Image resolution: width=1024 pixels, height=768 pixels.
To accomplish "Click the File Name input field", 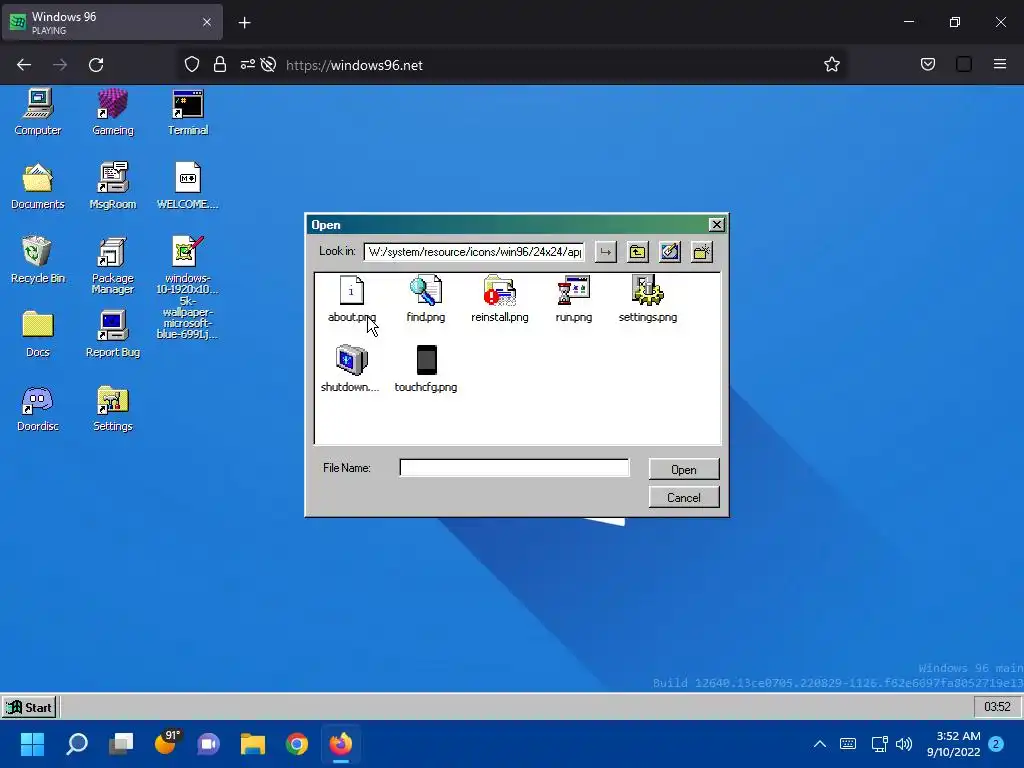I will coord(515,468).
